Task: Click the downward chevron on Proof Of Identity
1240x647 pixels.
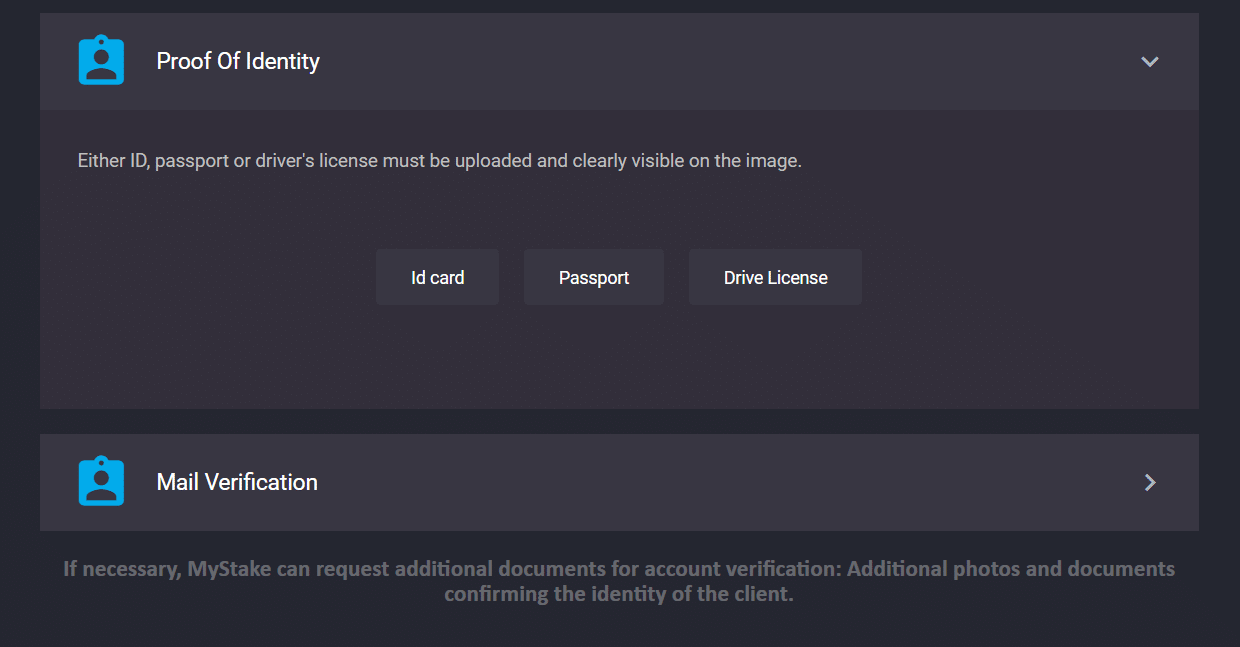Action: 1149,61
